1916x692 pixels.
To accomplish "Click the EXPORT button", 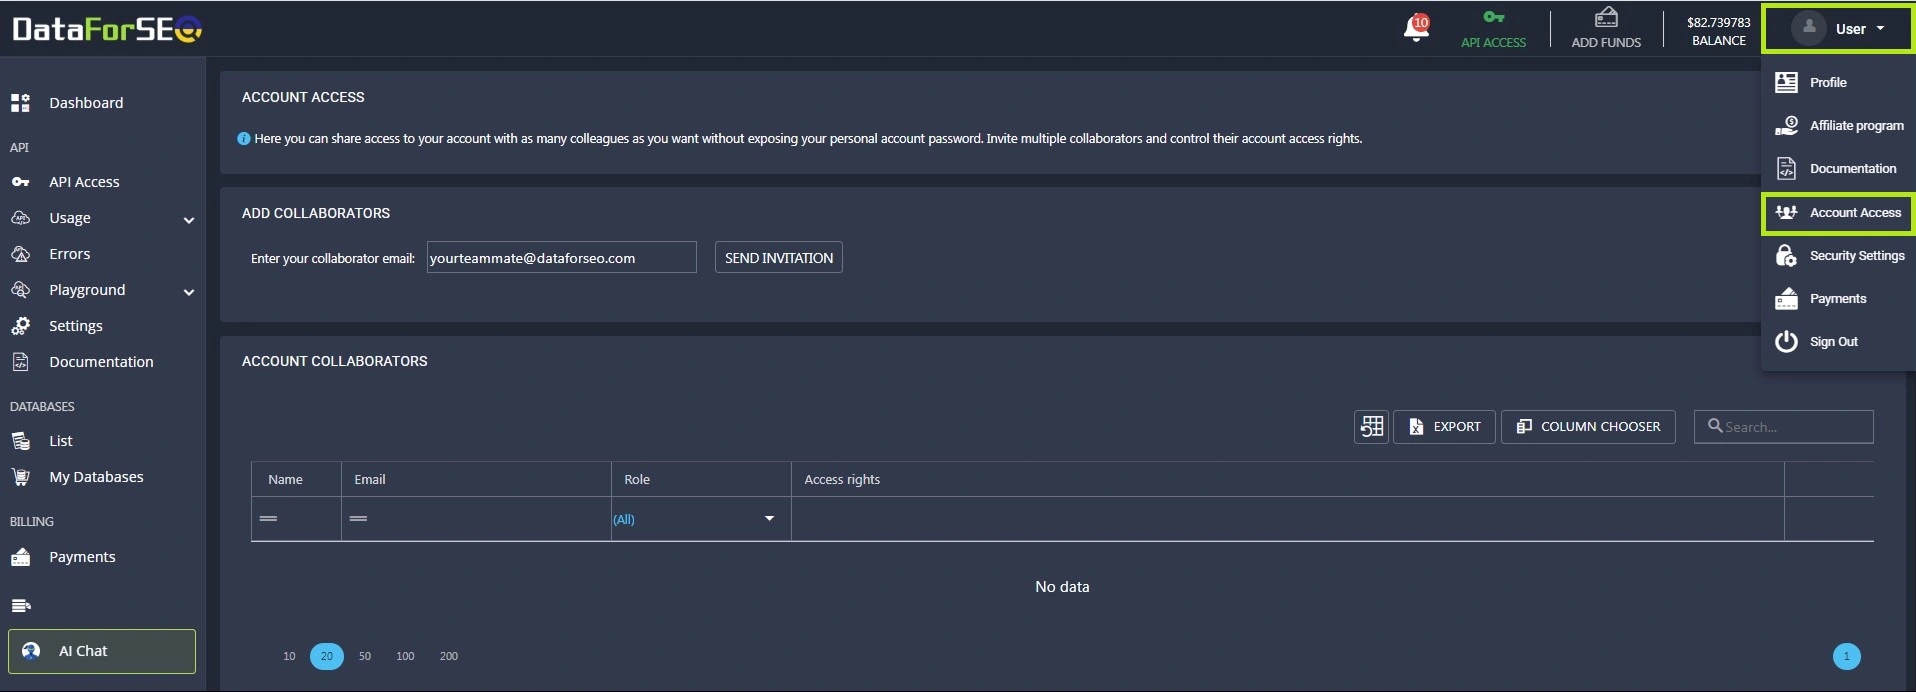I will tap(1445, 427).
